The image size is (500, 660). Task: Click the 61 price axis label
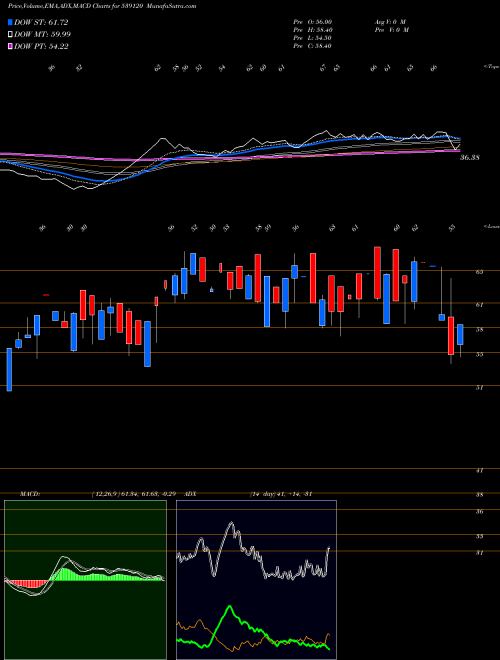coord(479,304)
